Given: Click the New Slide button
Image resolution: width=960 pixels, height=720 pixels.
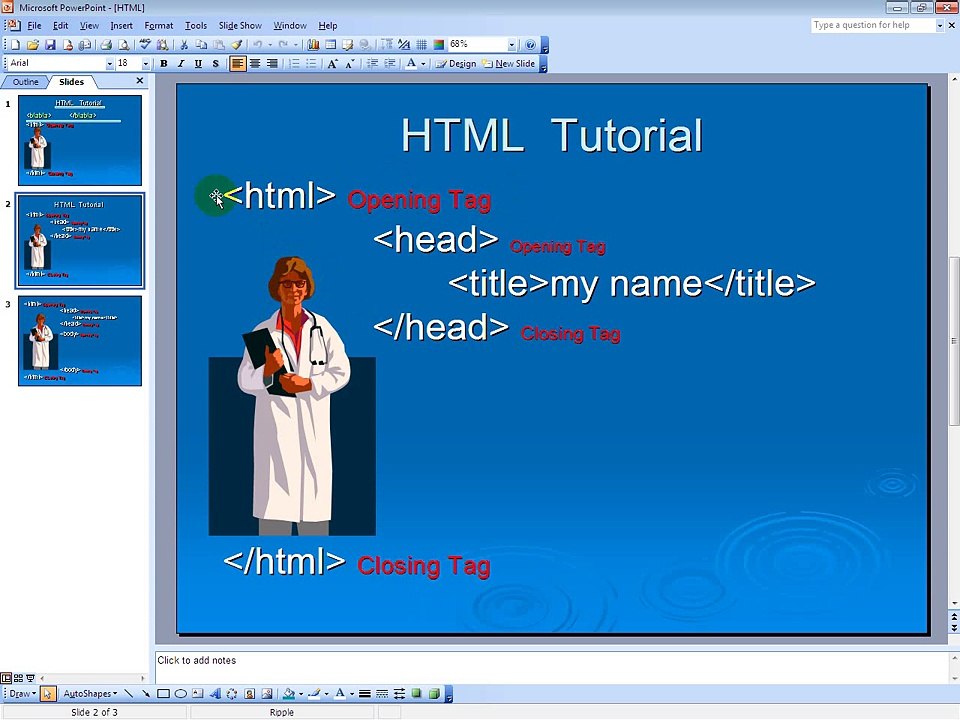Looking at the screenshot, I should click(508, 64).
